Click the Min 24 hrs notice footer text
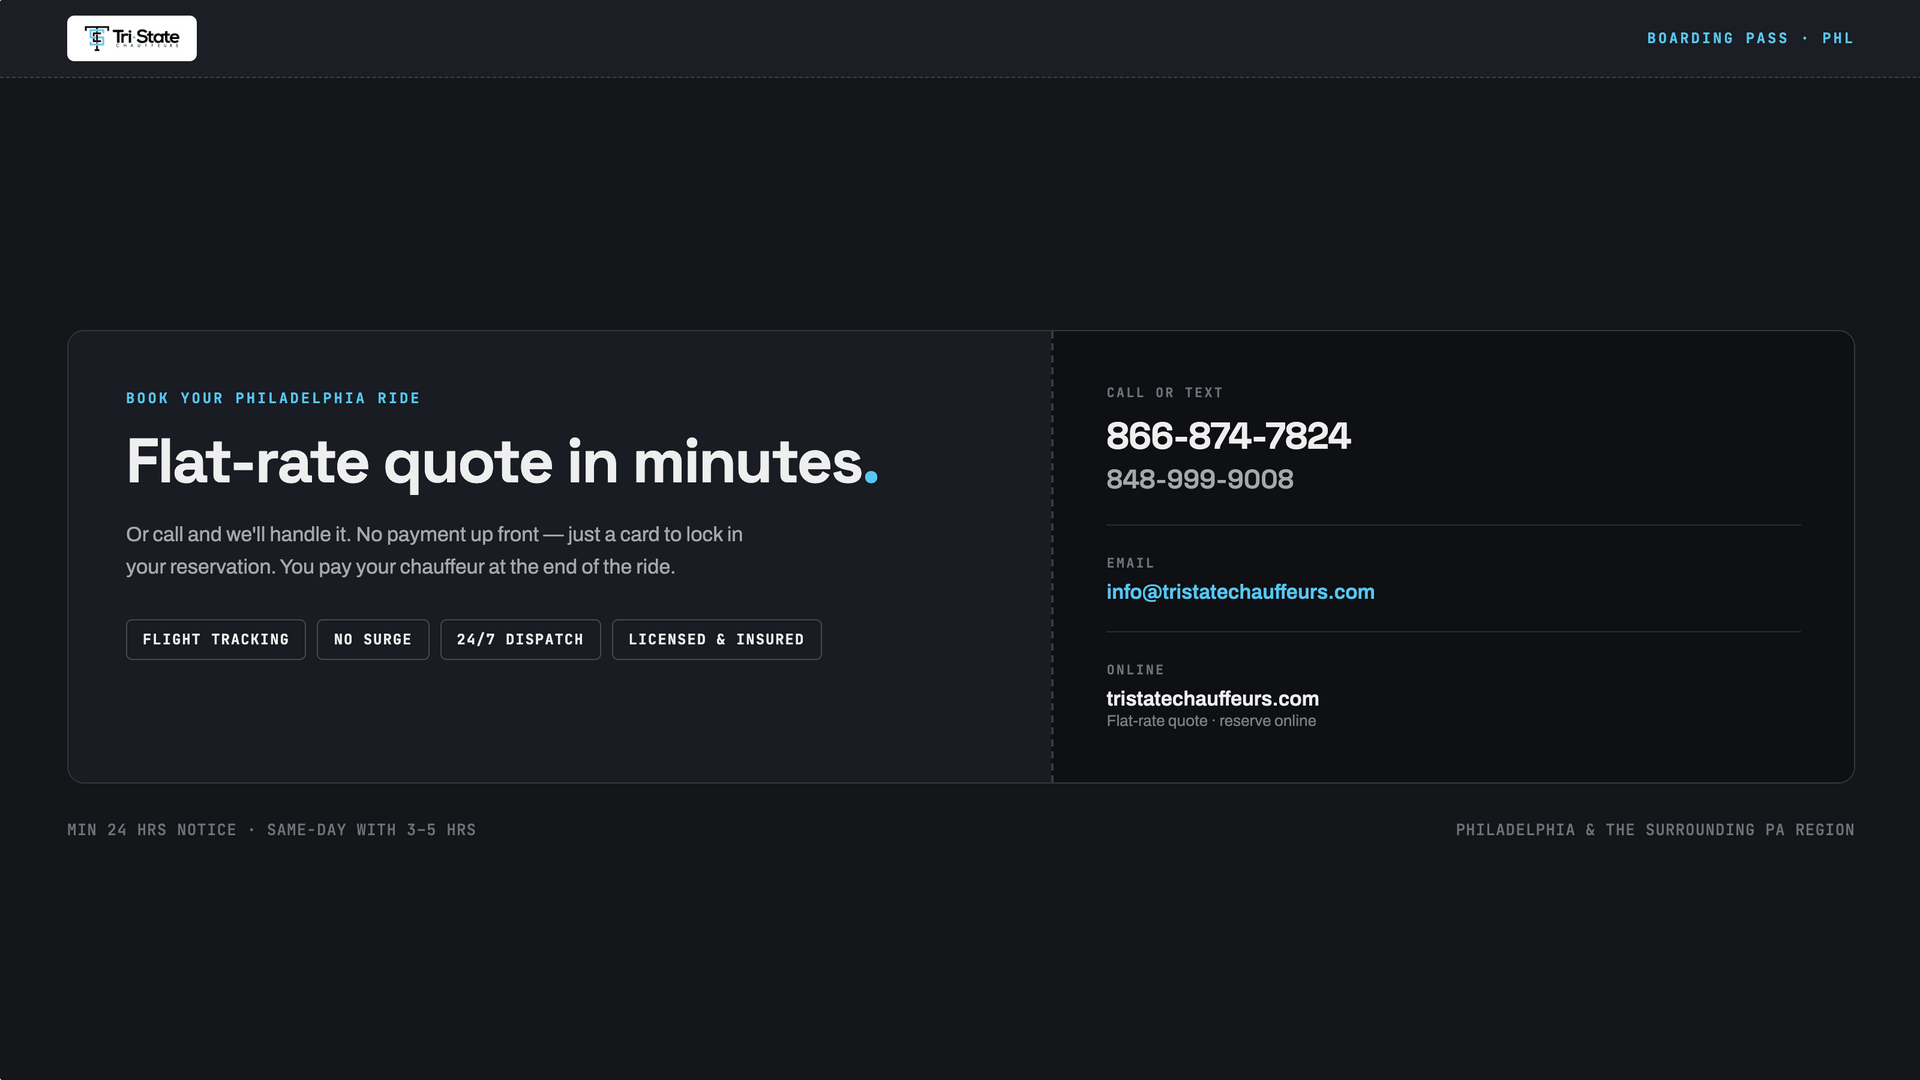Screen dimensions: 1920x1080 pyautogui.click(x=271, y=830)
